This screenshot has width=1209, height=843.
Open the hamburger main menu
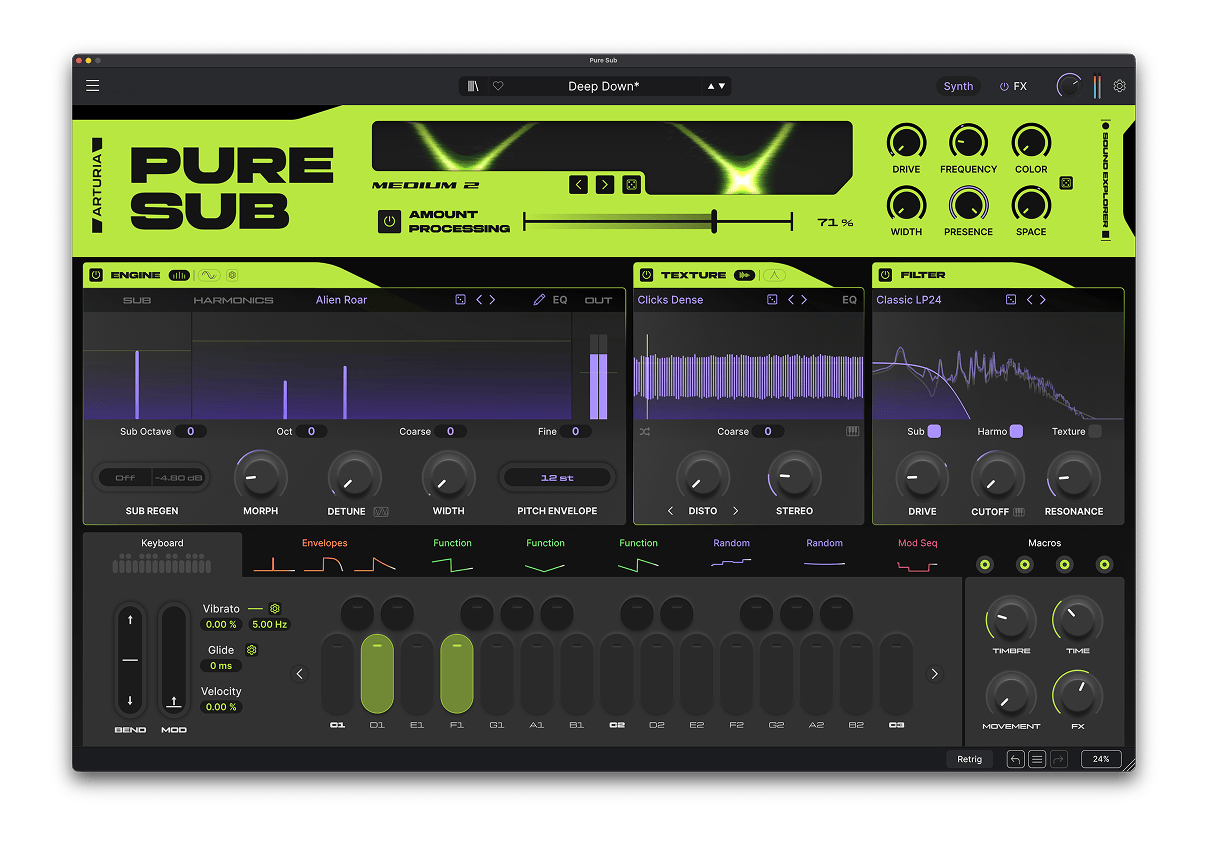93,86
